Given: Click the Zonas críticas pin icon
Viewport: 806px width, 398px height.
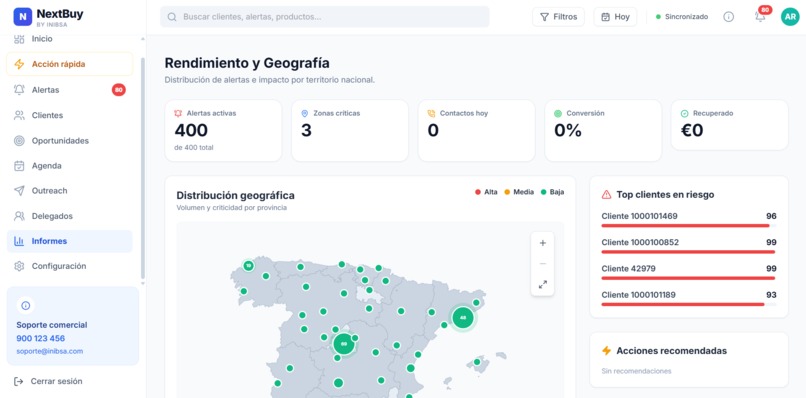Looking at the screenshot, I should (304, 114).
